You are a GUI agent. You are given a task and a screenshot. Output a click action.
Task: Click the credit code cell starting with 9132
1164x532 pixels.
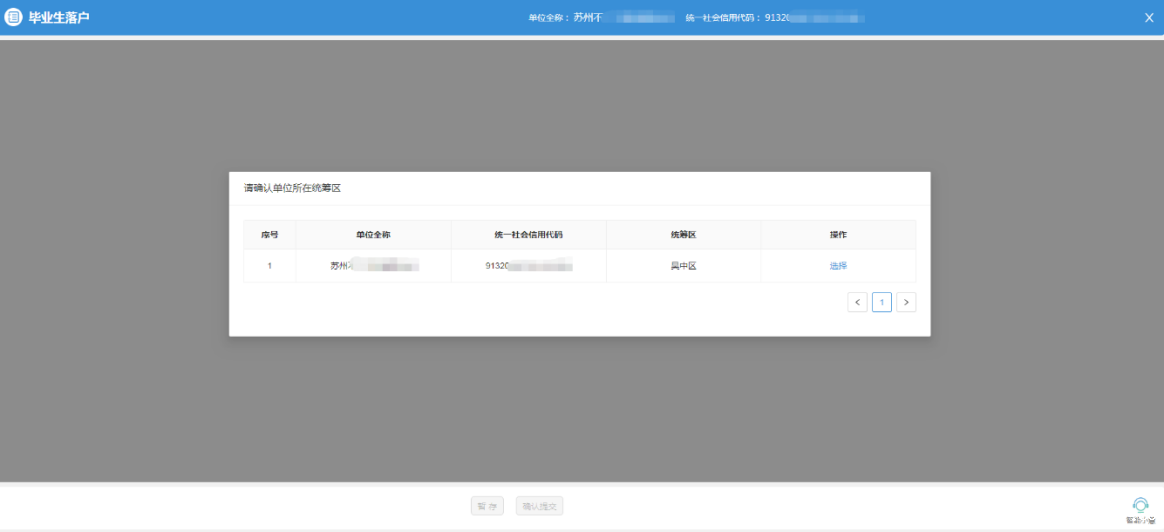coord(528,266)
